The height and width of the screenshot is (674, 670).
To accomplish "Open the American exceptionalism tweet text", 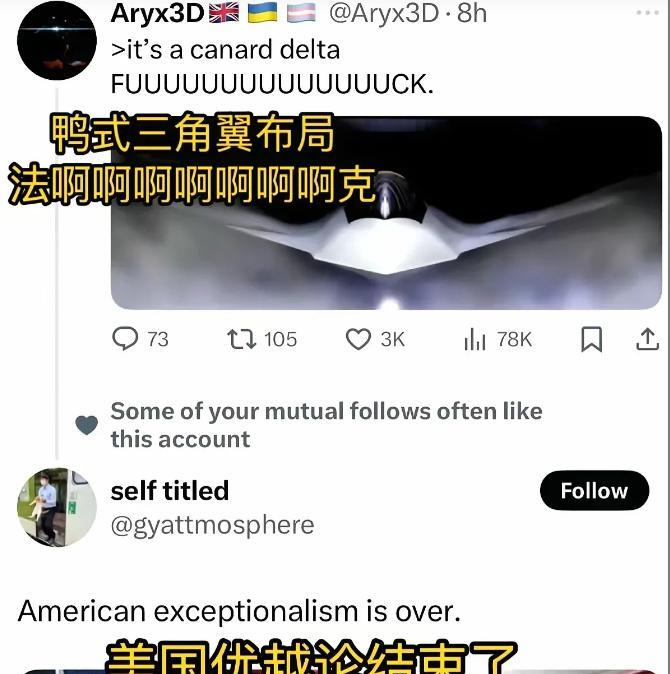I will point(239,611).
